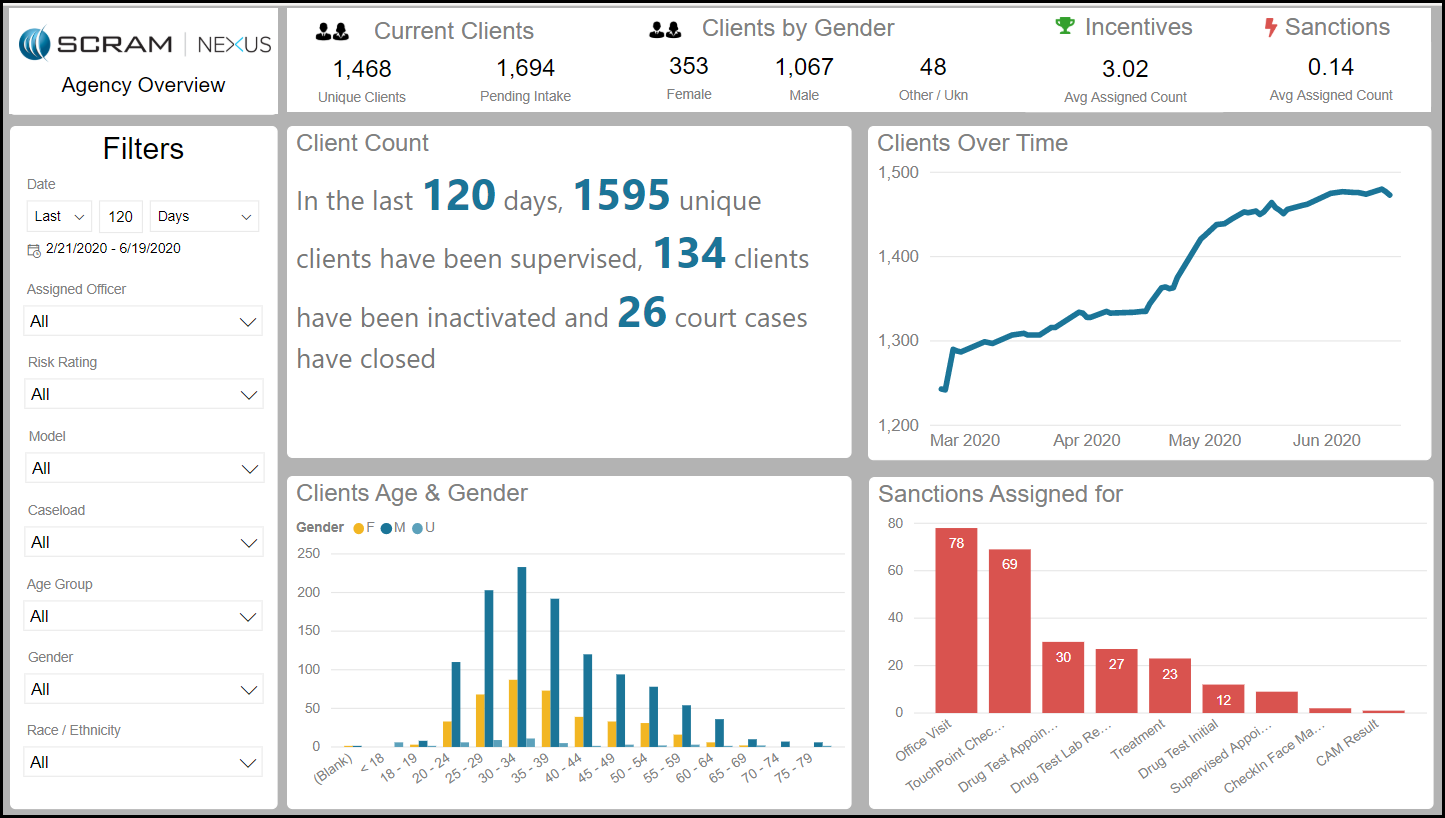Click the green Incentives trophy icon
This screenshot has width=1445, height=818.
pyautogui.click(x=1065, y=27)
